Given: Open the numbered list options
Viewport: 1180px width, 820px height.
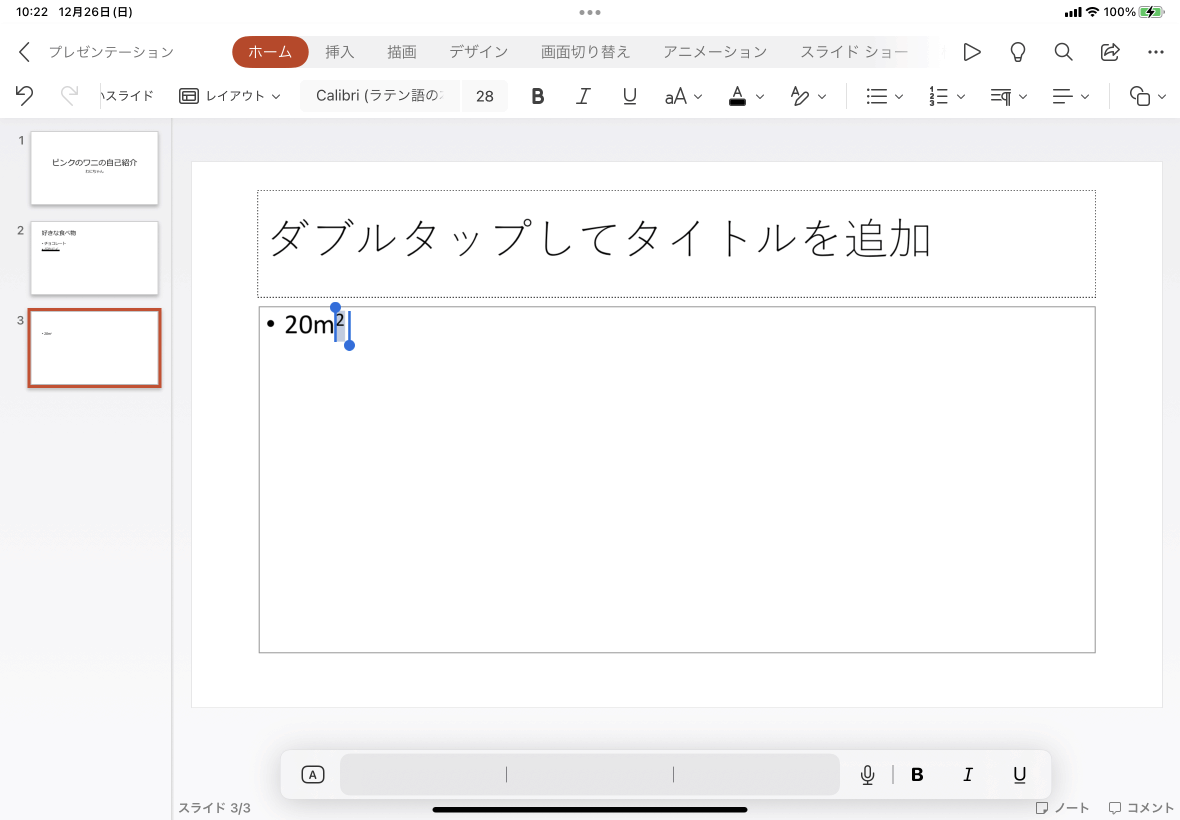Looking at the screenshot, I should 947,96.
